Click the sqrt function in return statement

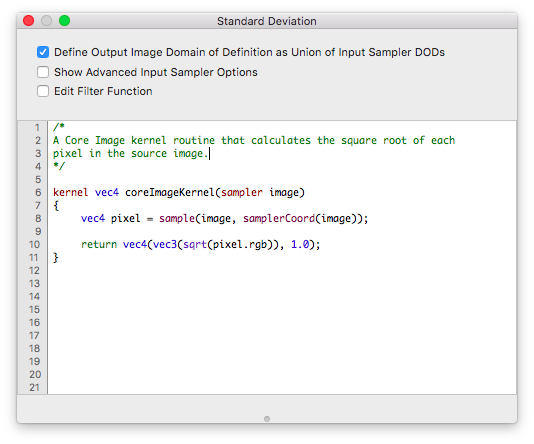[195, 244]
